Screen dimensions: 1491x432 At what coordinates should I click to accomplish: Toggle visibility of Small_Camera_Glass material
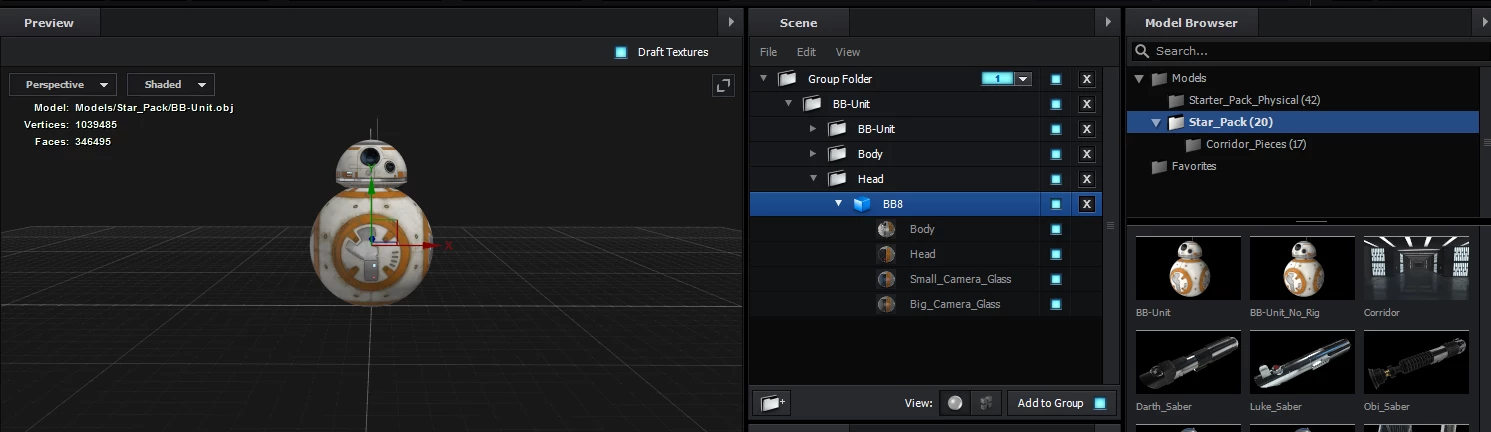1056,279
